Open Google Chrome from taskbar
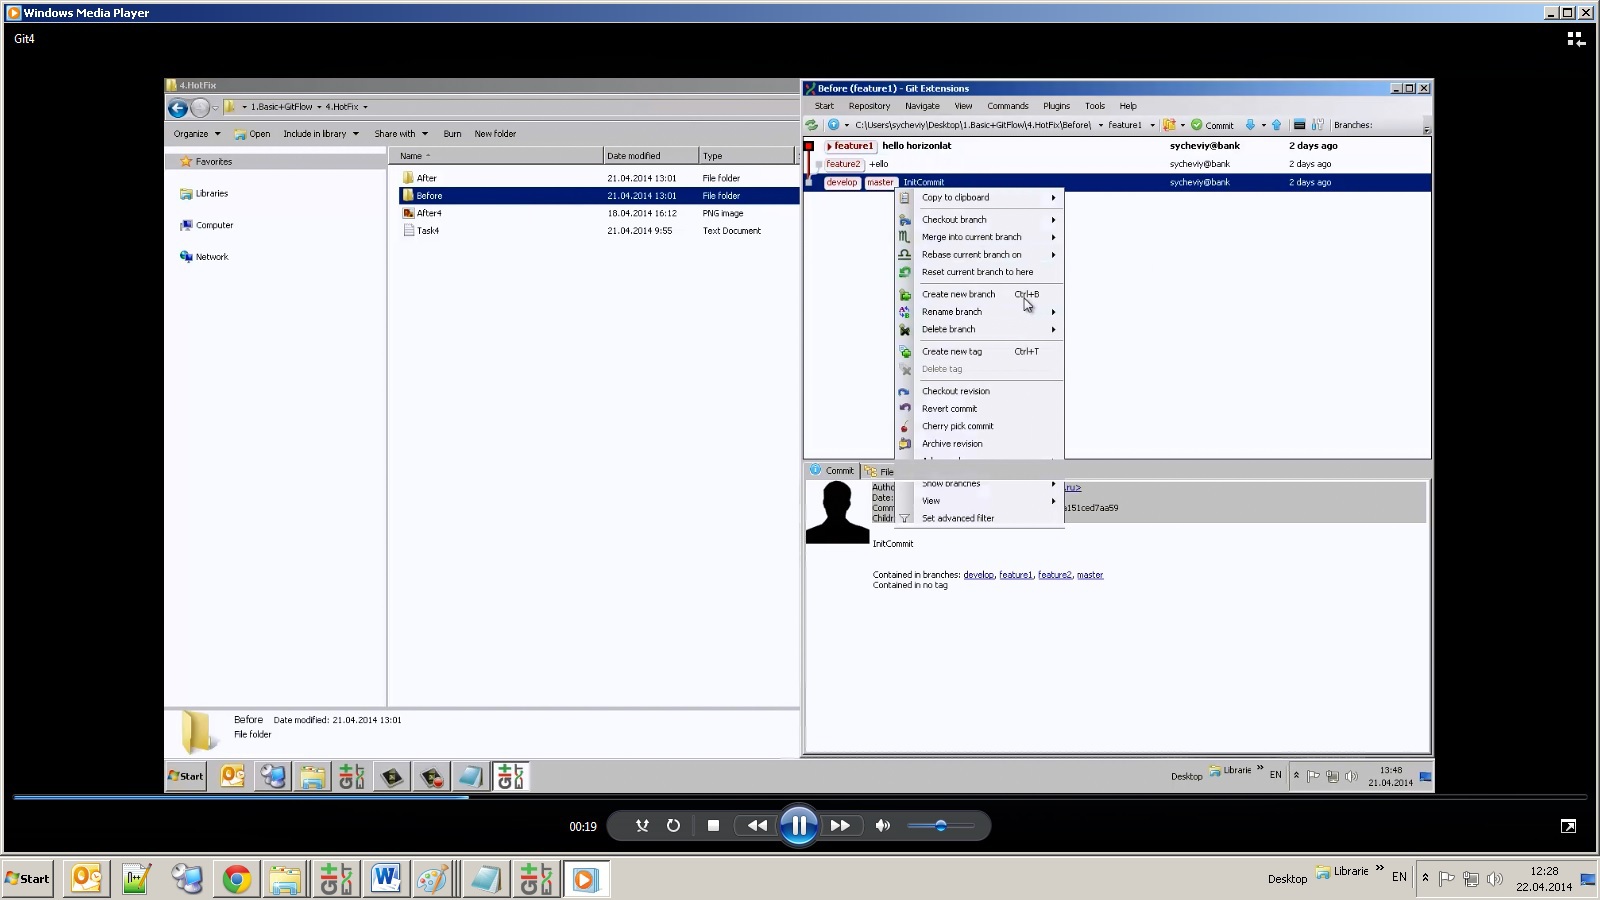1600x900 pixels. coord(236,879)
